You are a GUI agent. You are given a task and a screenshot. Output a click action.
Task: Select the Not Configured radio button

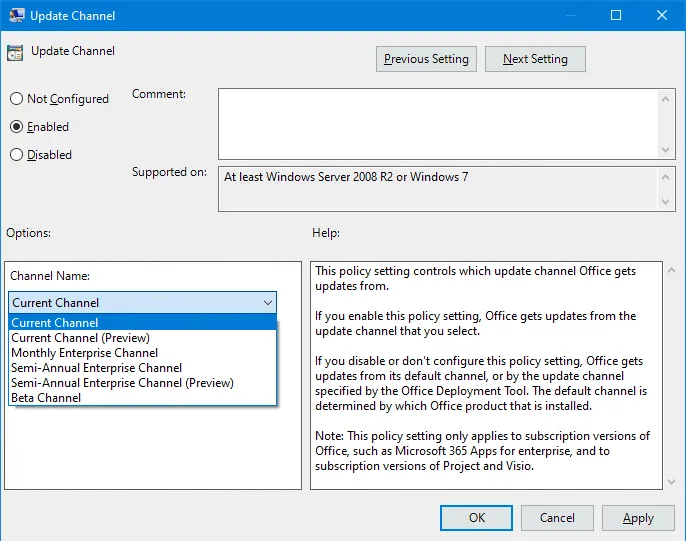[16, 99]
